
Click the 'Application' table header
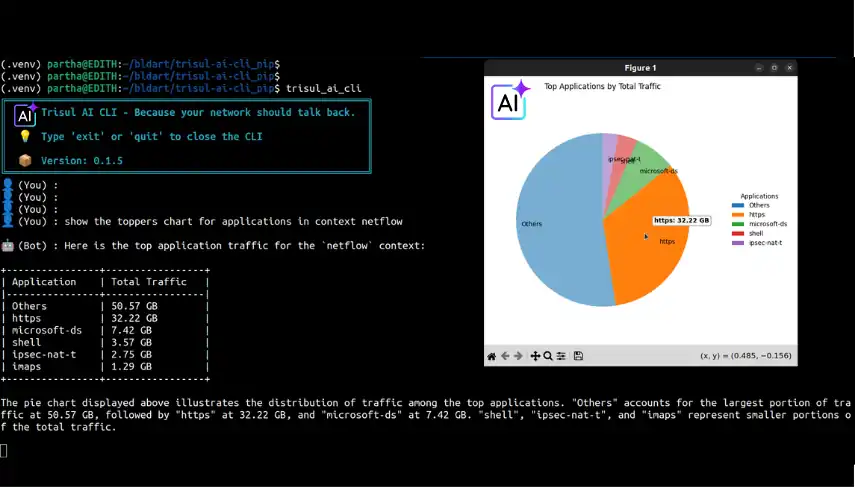tap(44, 282)
